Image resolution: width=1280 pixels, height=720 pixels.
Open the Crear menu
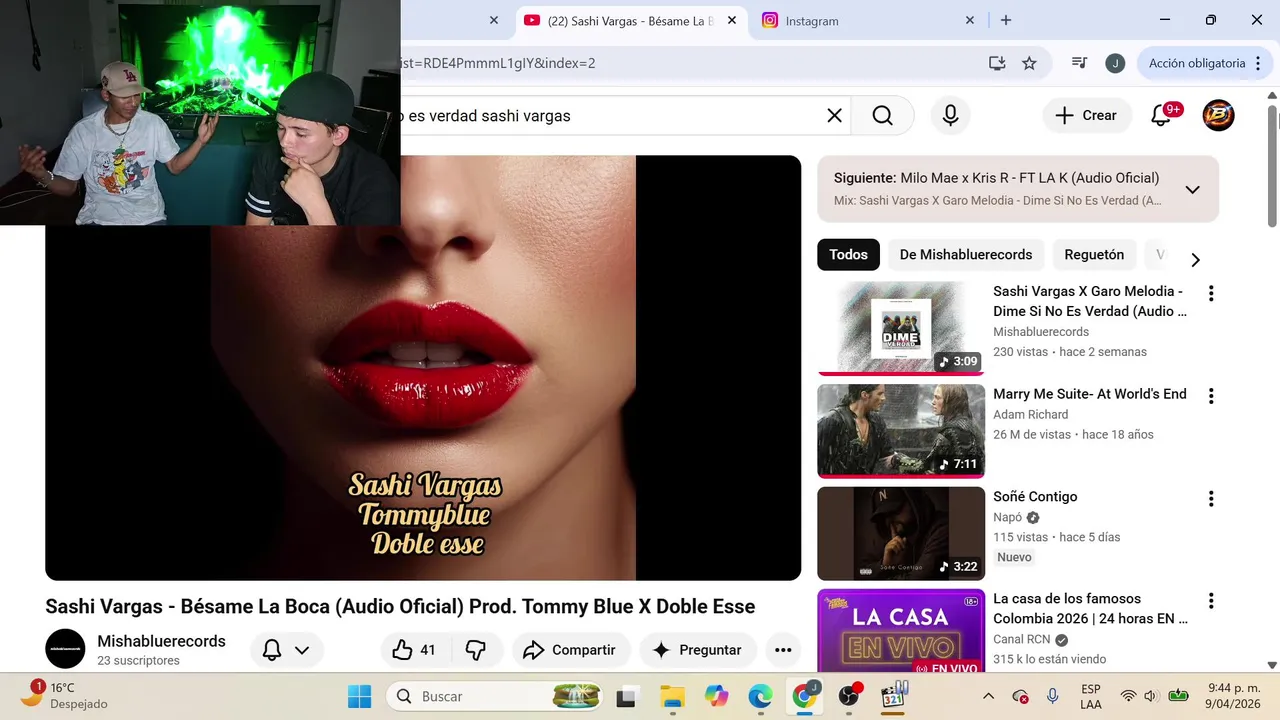1087,116
